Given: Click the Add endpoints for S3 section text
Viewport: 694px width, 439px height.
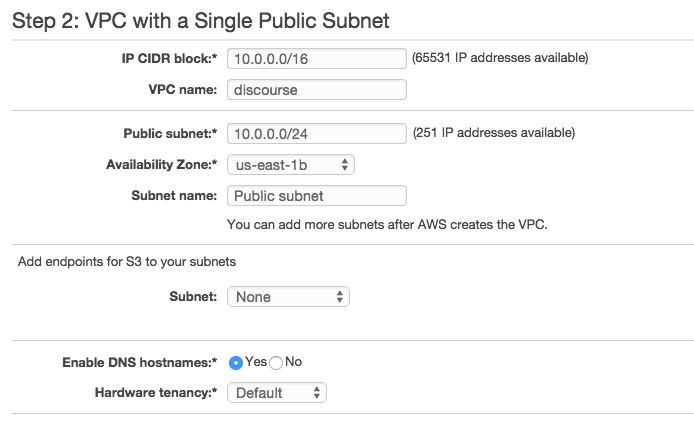Looking at the screenshot, I should (x=127, y=262).
